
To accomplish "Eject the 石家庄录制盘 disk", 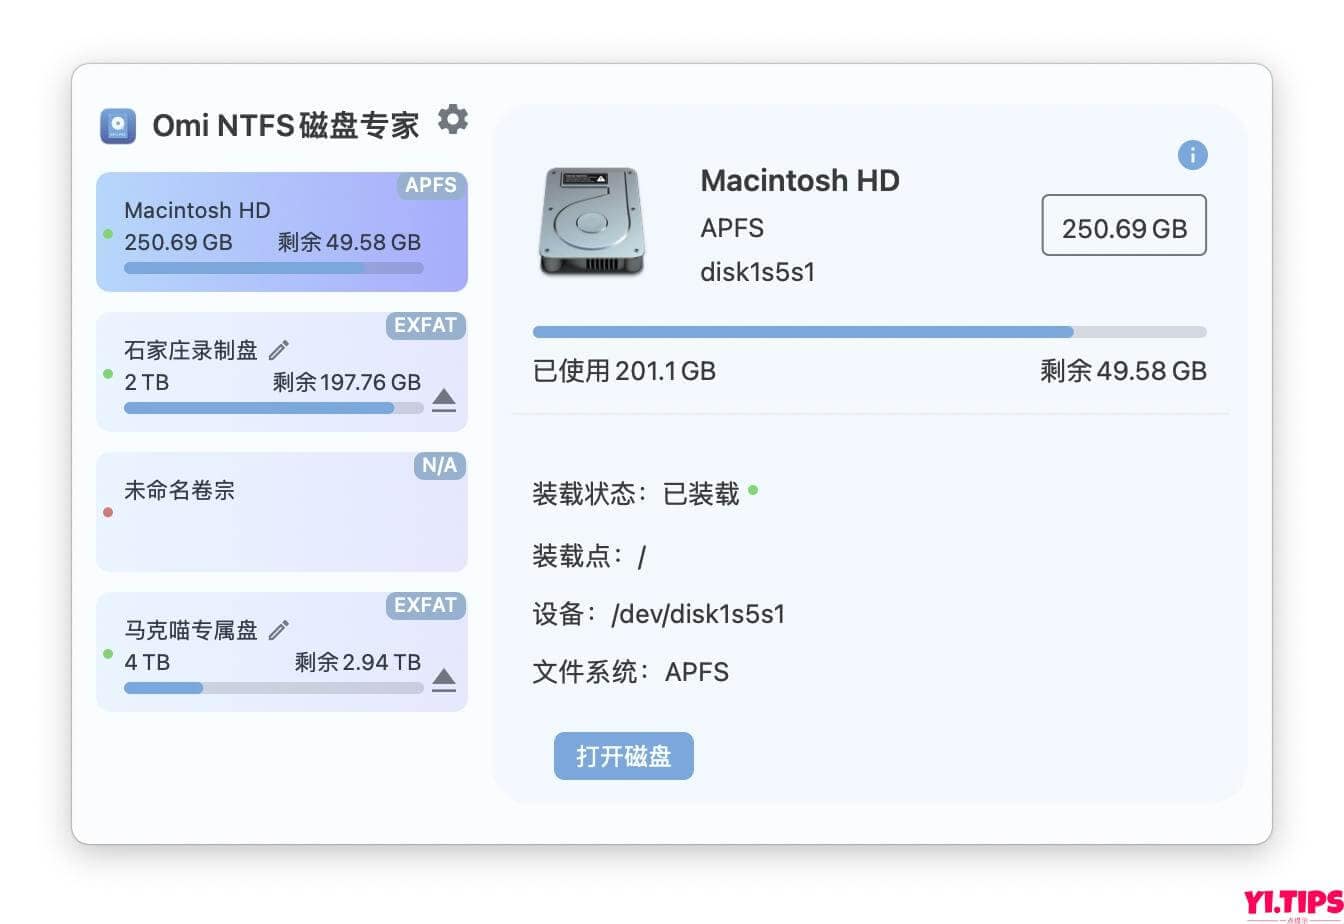I will click(x=444, y=401).
